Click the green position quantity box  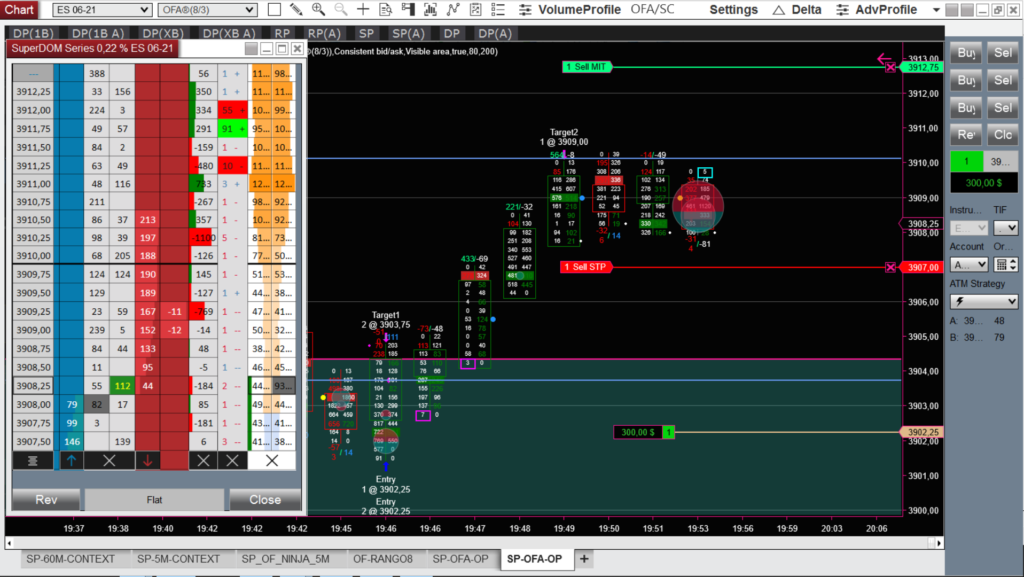point(967,161)
